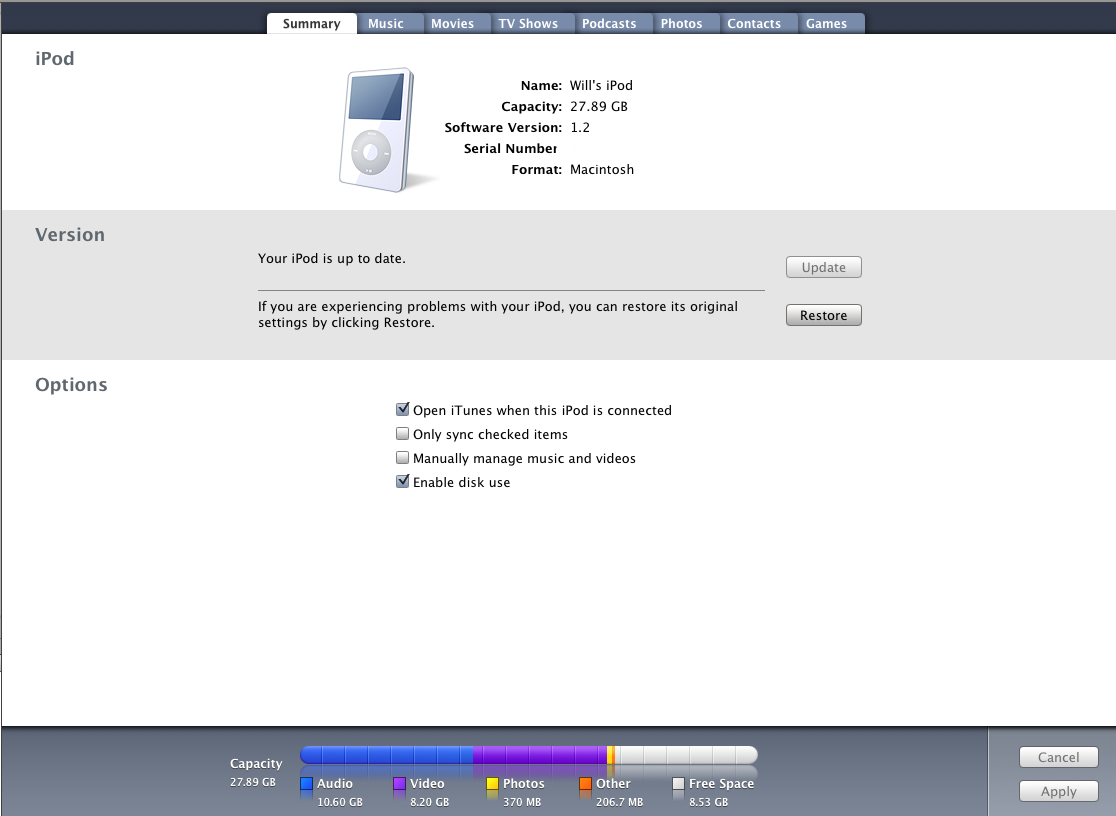Click the Audio 10.60 GB size text
This screenshot has width=1116, height=816.
[340, 802]
